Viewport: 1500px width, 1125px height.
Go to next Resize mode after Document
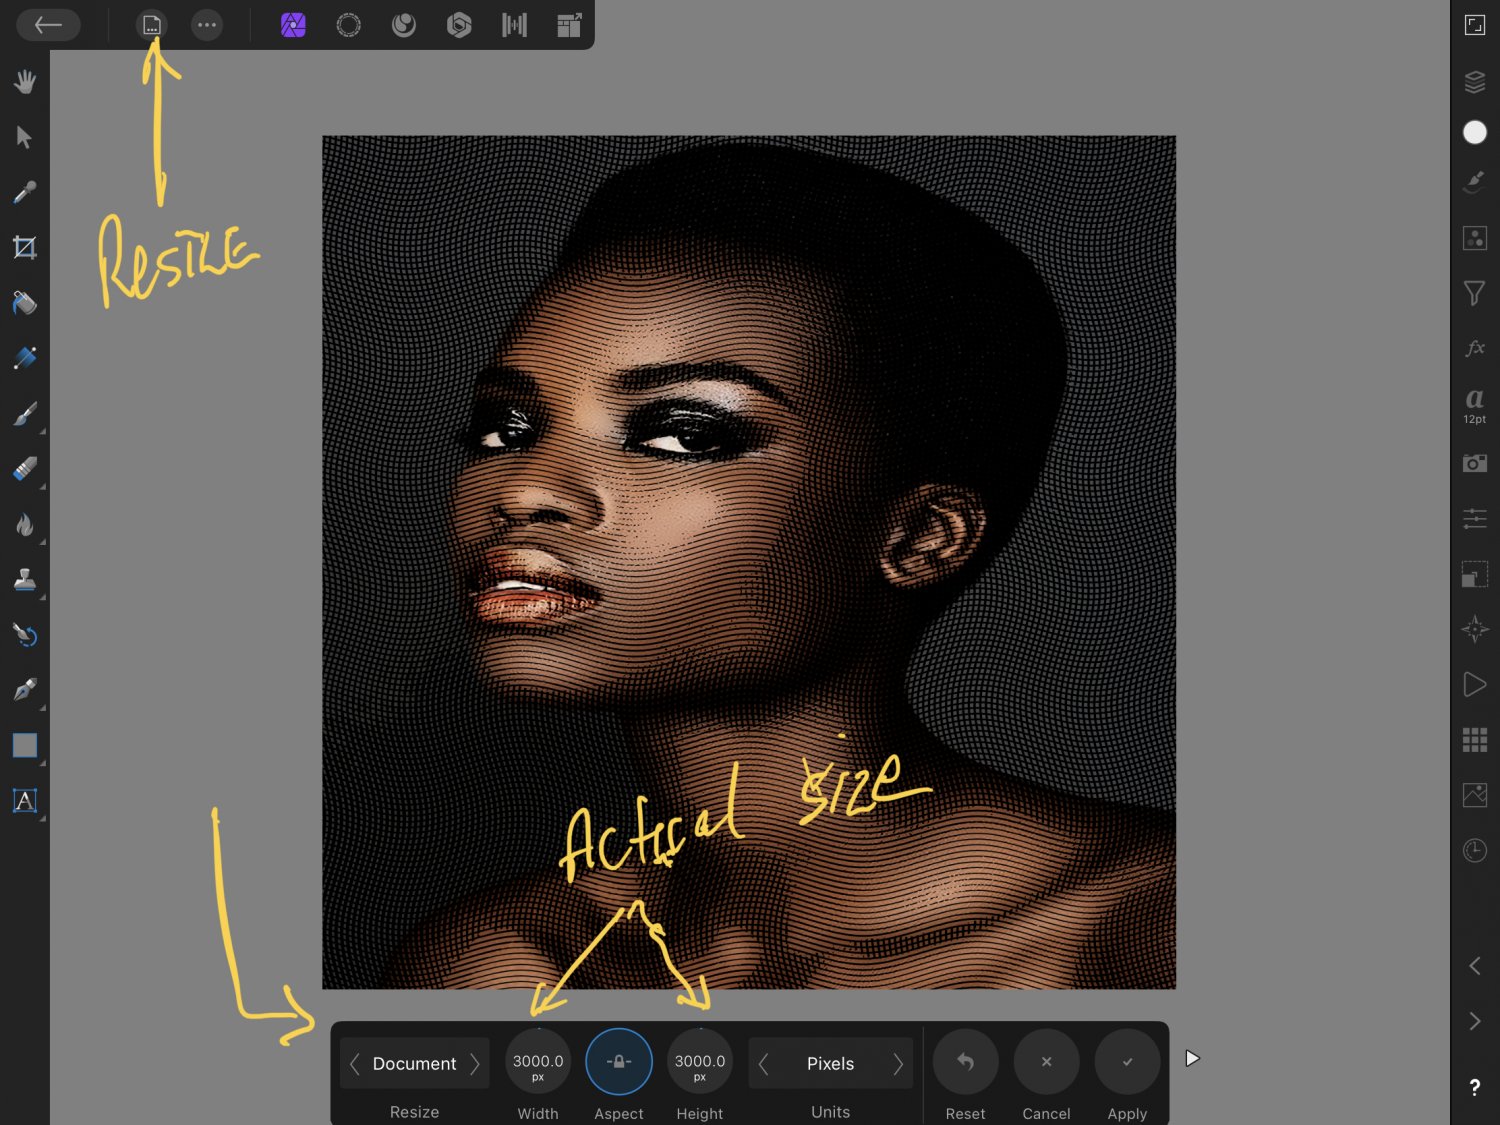click(475, 1064)
